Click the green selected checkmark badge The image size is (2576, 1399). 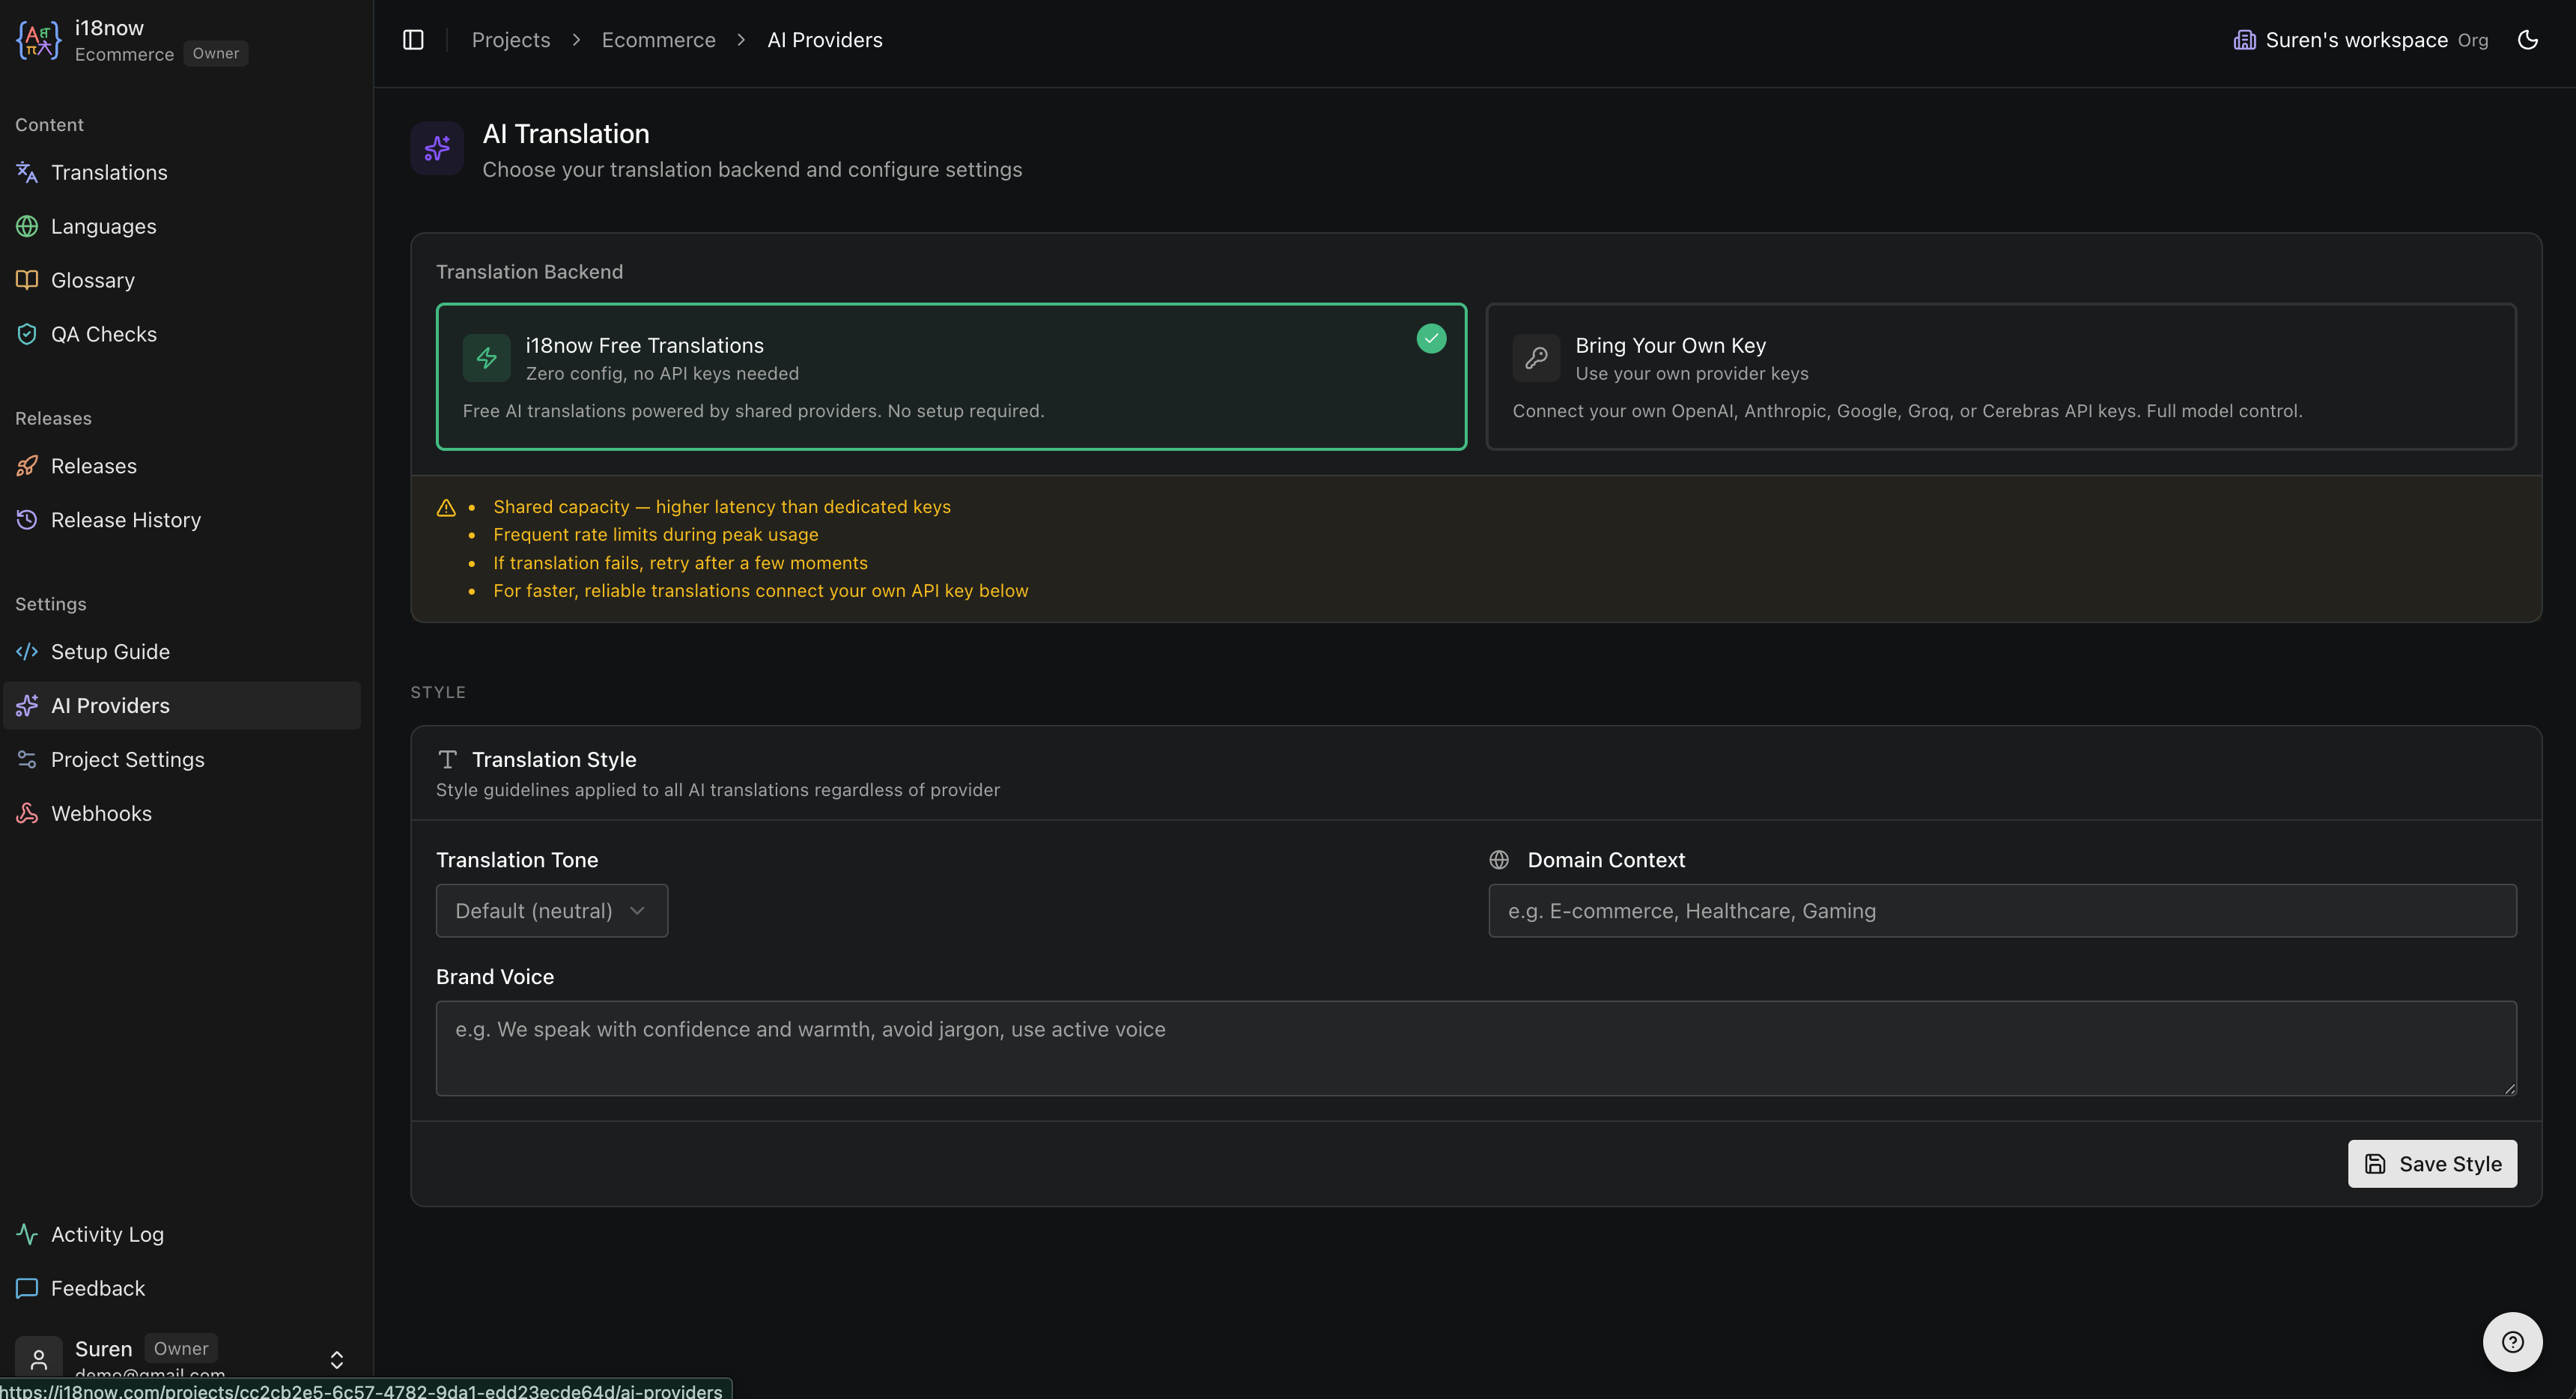coord(1431,339)
